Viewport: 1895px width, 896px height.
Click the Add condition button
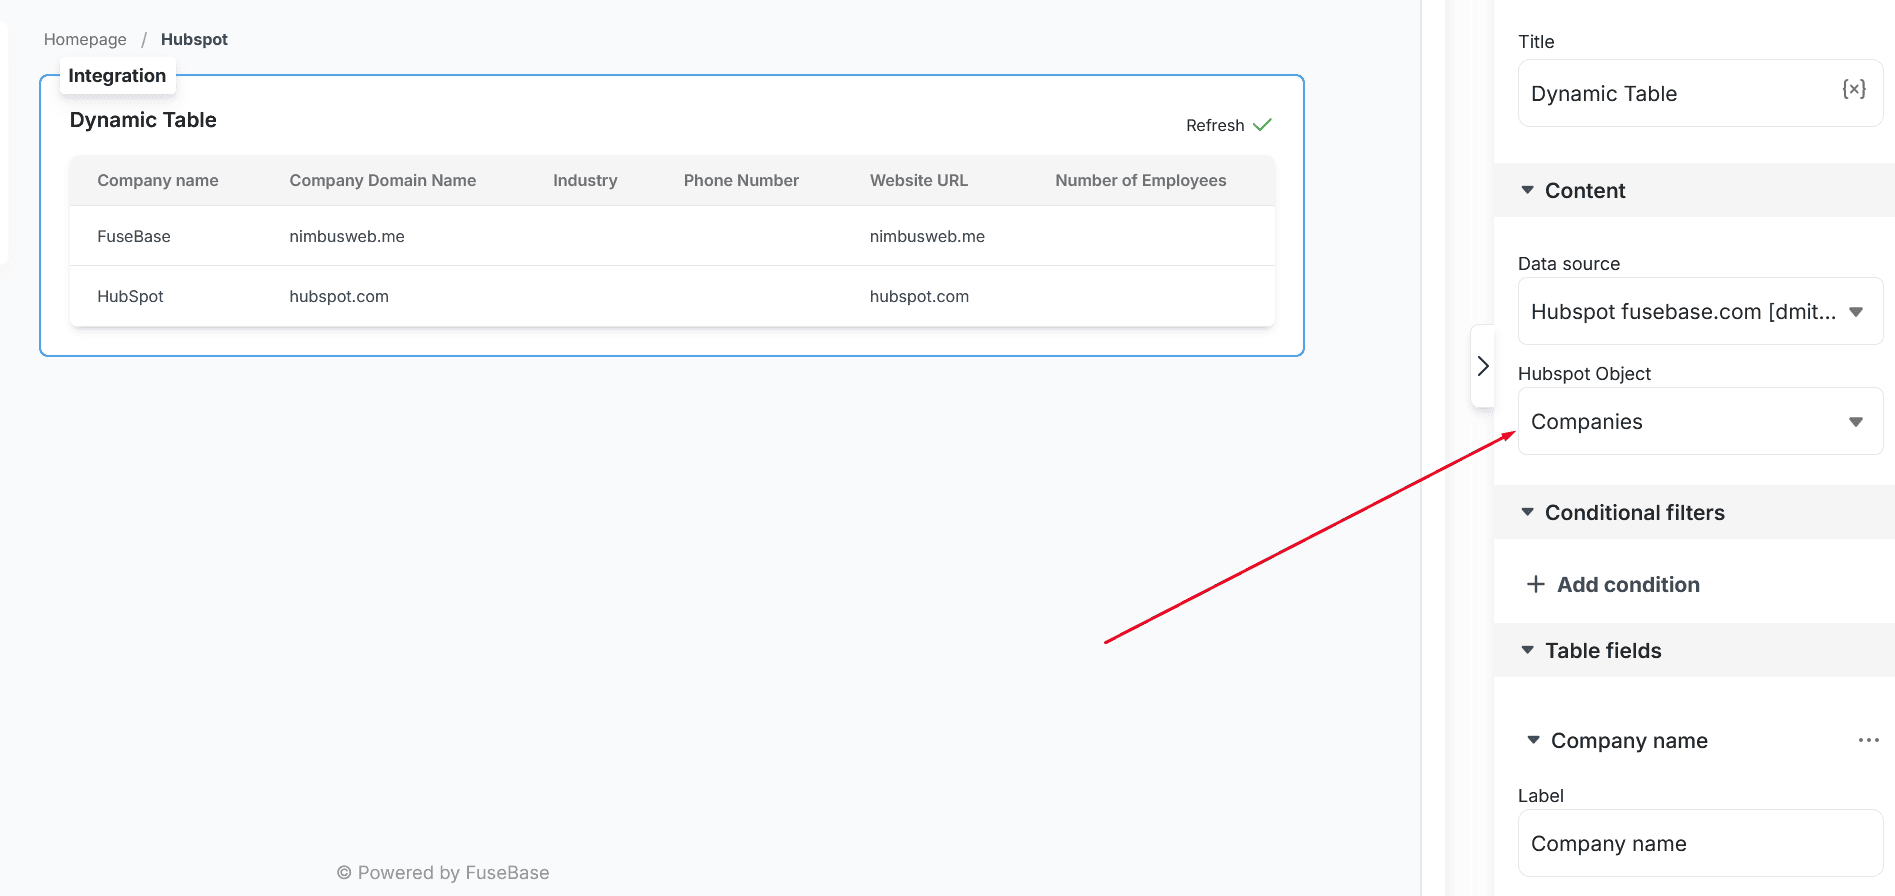pos(1613,584)
